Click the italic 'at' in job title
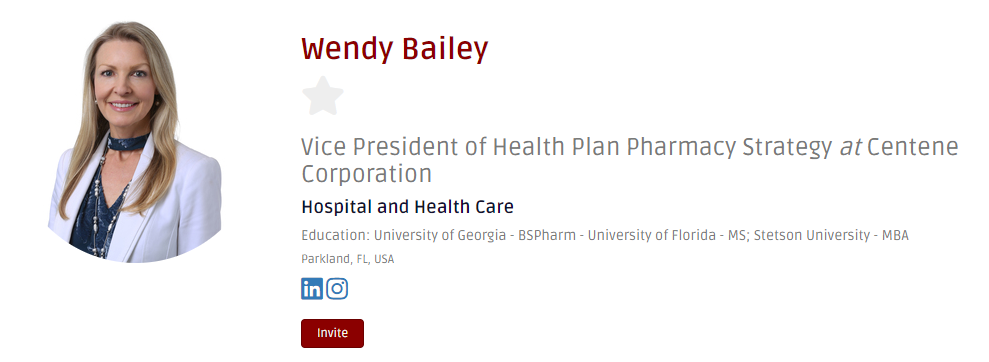This screenshot has height=362, width=989. (x=850, y=148)
